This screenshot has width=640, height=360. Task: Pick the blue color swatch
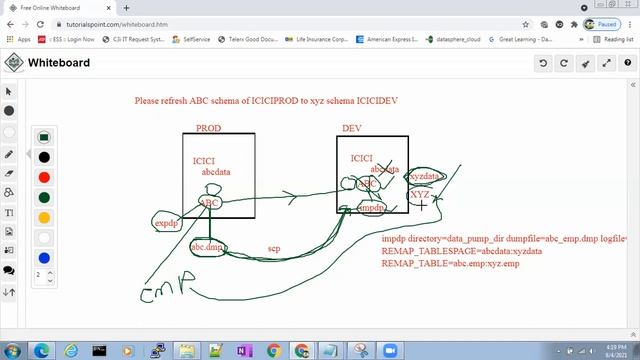point(44,258)
